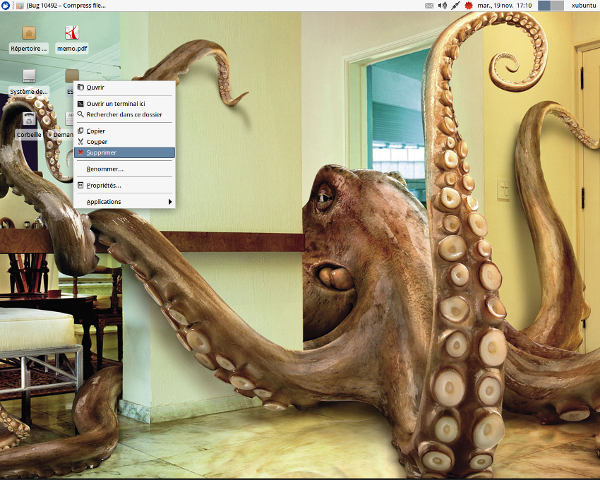Click Rechercher dans ce dossier
Screen dimensions: 600x480
[x=125, y=114]
